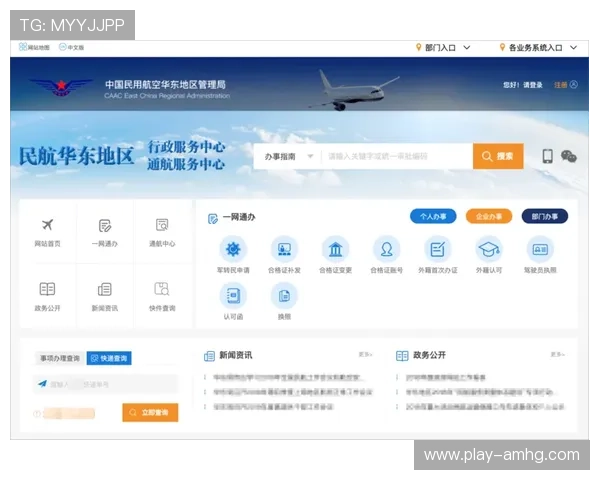Screen dimensions: 600x480
Task: Open the 办事指南 search category dropdown
Action: click(289, 156)
